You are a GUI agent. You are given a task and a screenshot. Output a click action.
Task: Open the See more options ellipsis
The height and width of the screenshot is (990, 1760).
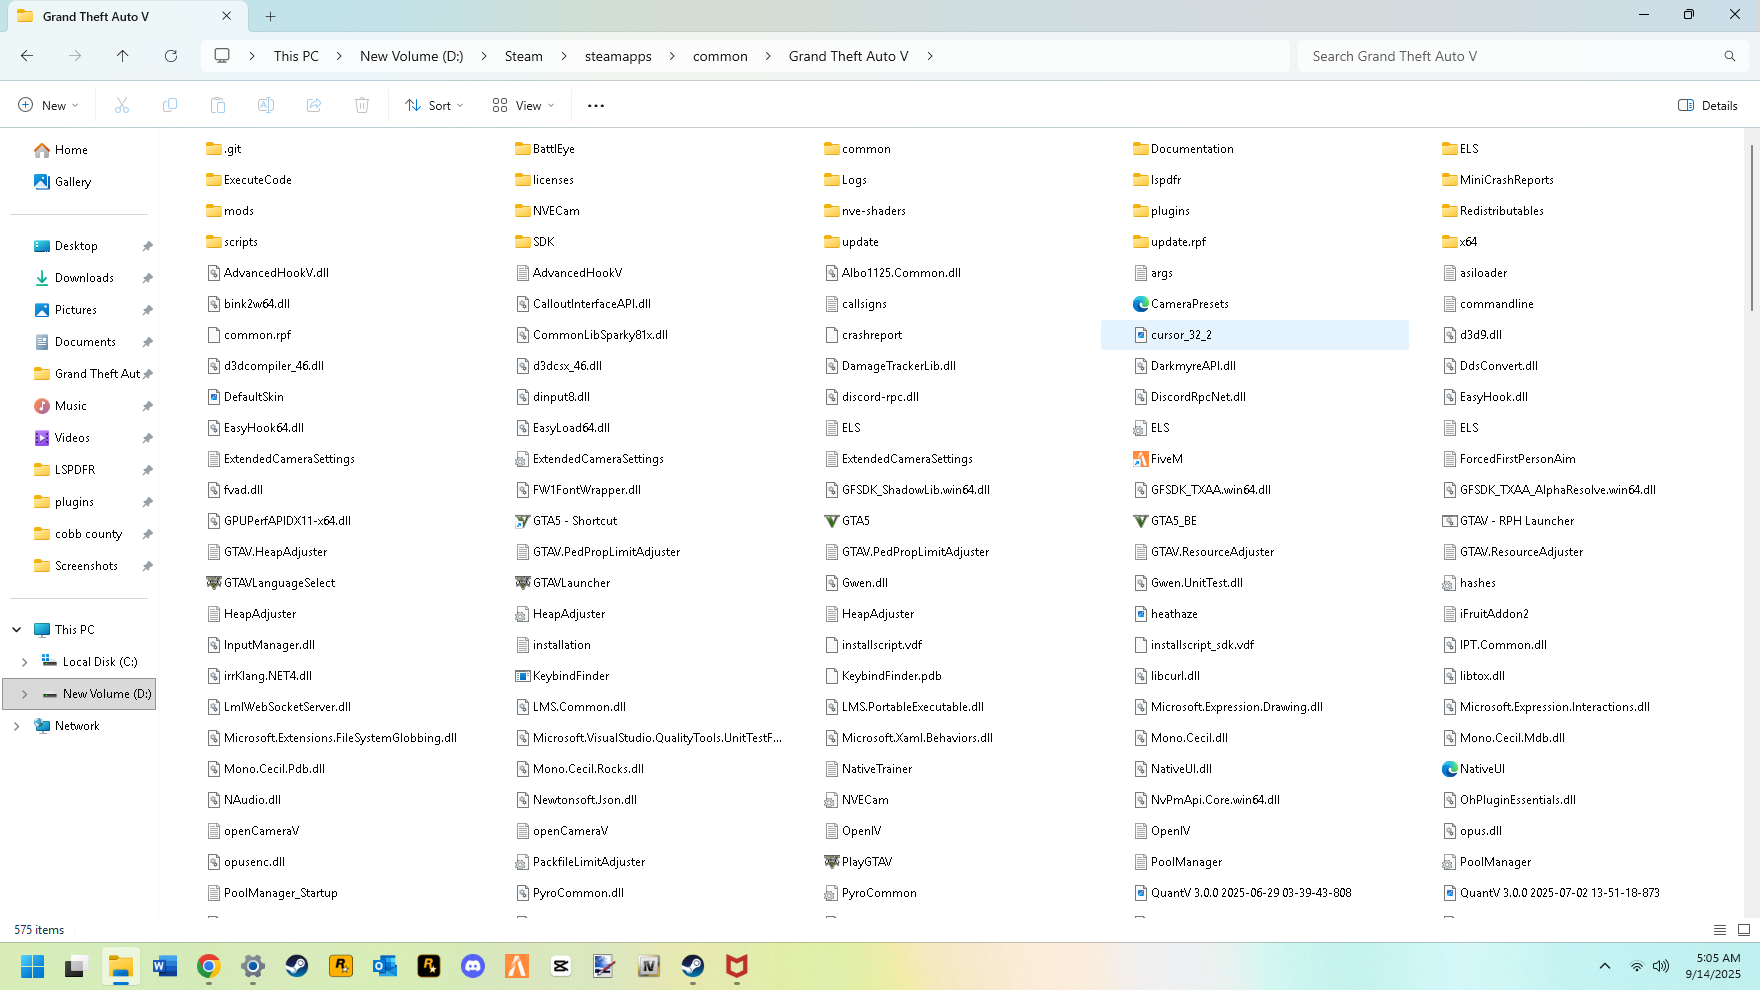pyautogui.click(x=596, y=105)
